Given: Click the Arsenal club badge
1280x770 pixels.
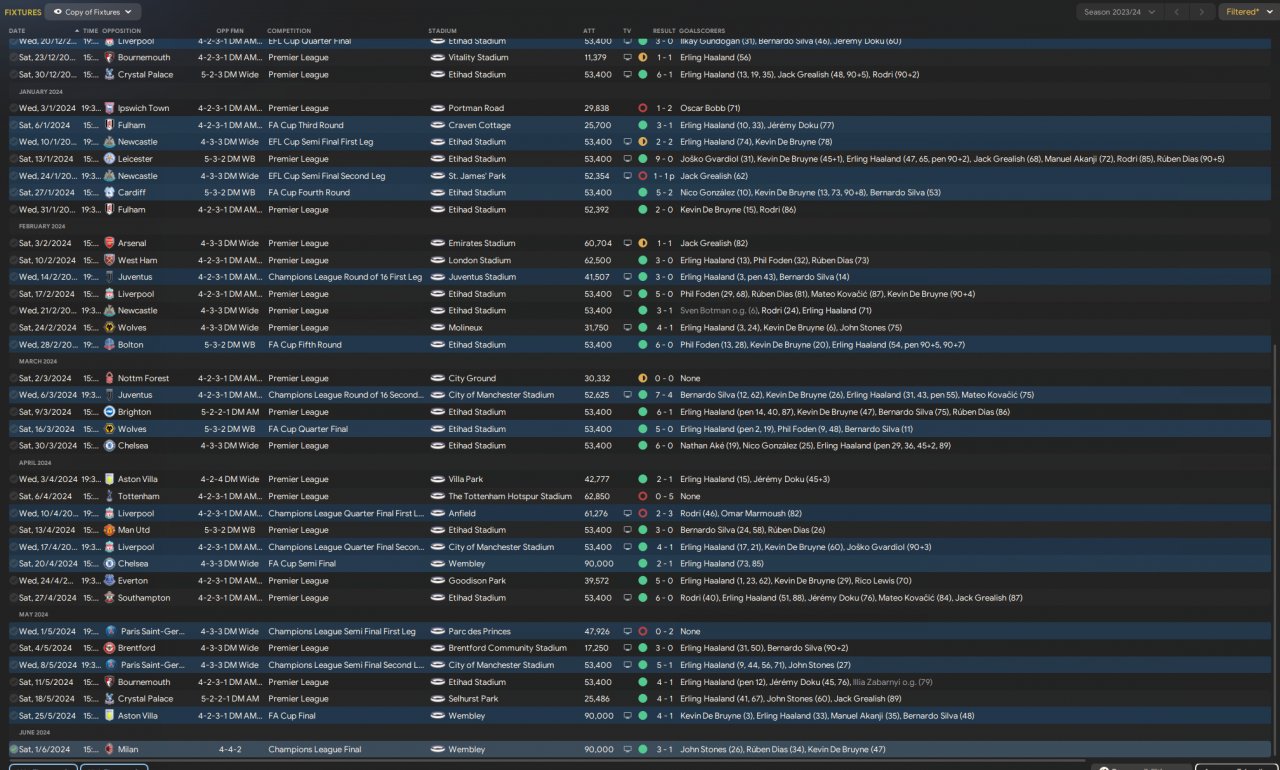Looking at the screenshot, I should point(110,243).
